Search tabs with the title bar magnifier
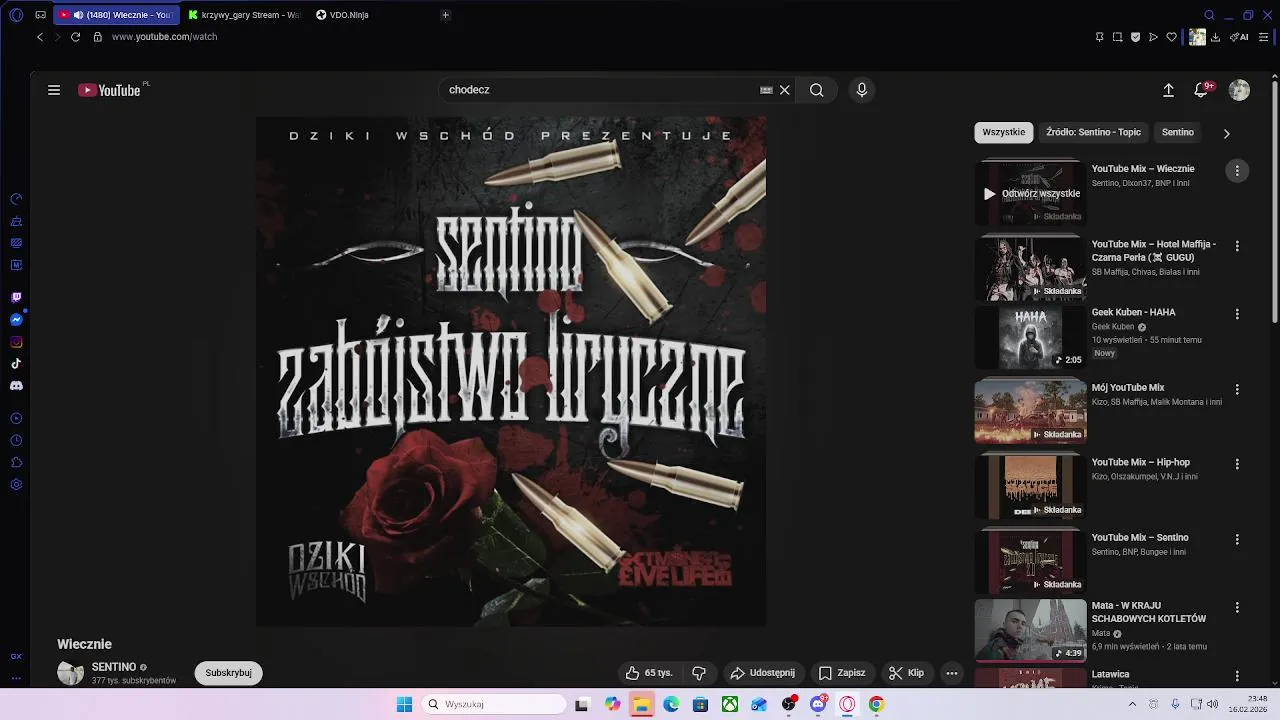The width and height of the screenshot is (1280, 720). 1209,15
